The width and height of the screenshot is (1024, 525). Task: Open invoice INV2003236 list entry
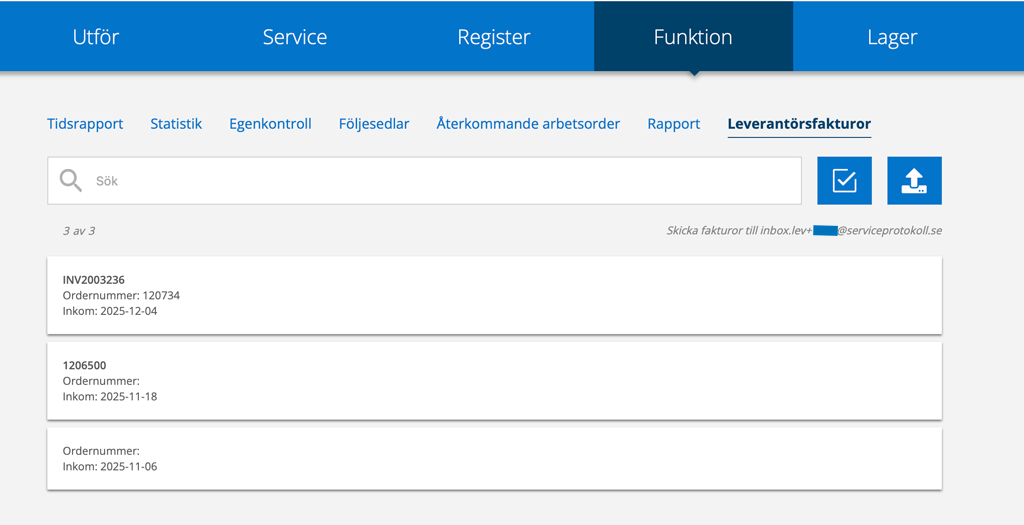coord(494,295)
